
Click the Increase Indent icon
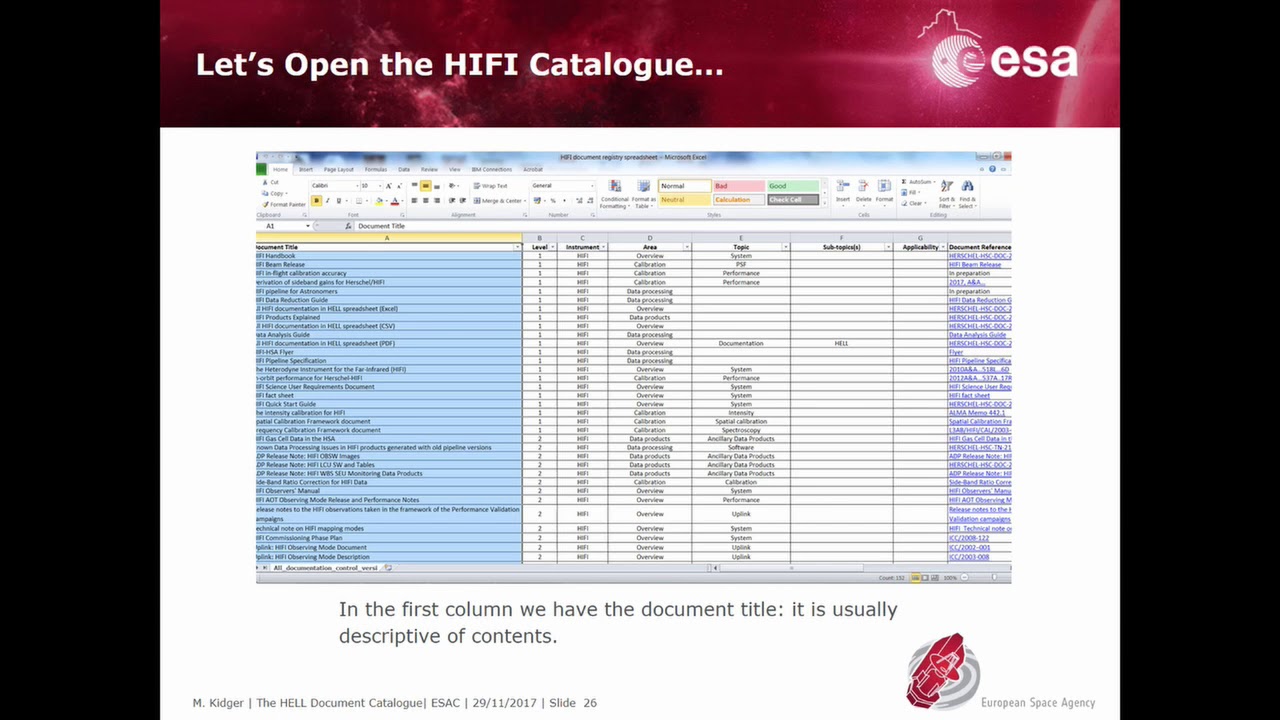click(x=463, y=201)
